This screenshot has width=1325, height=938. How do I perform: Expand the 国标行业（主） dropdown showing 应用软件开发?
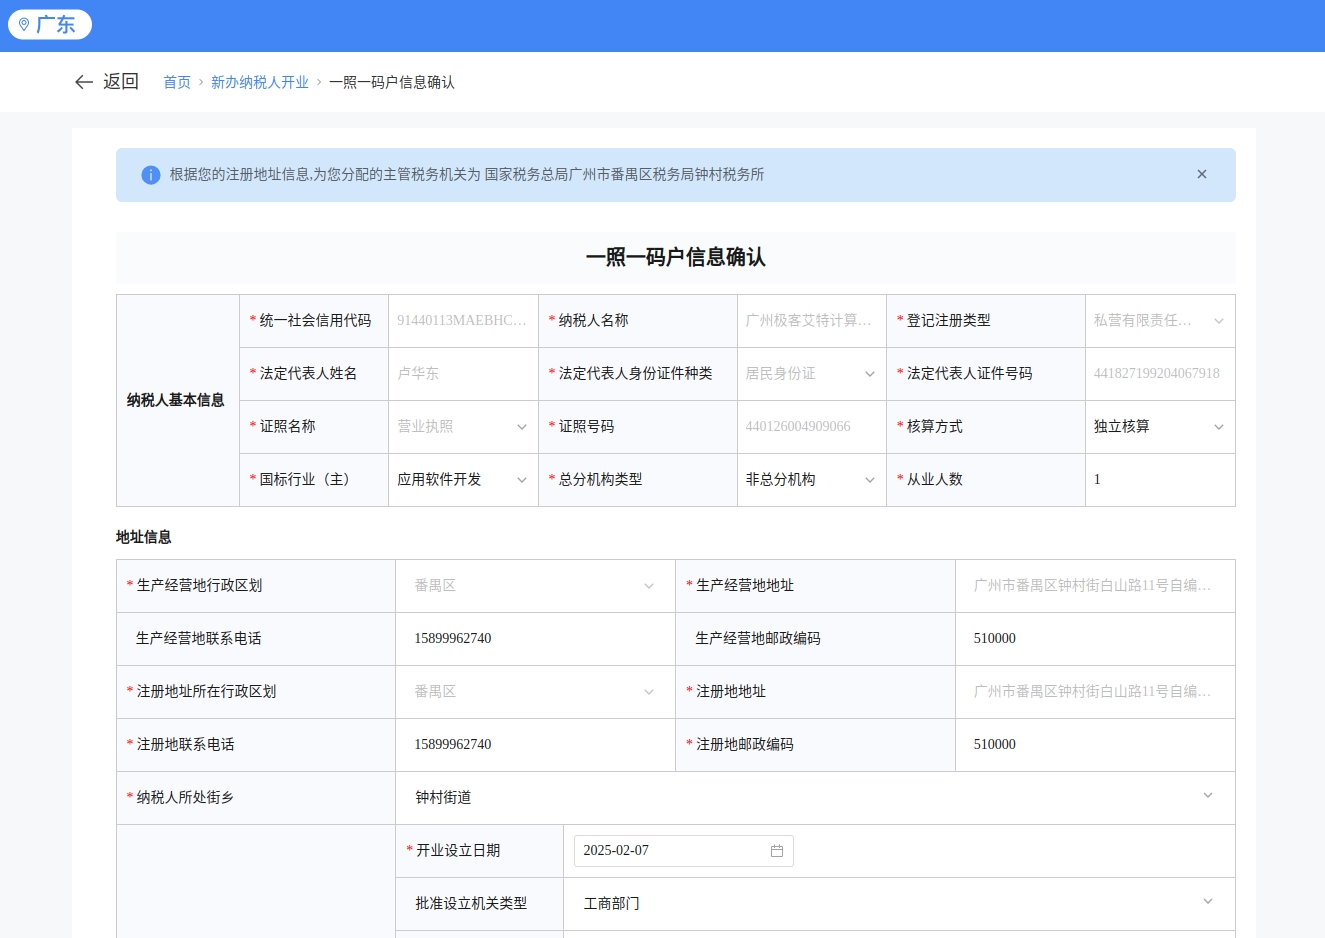pos(463,480)
